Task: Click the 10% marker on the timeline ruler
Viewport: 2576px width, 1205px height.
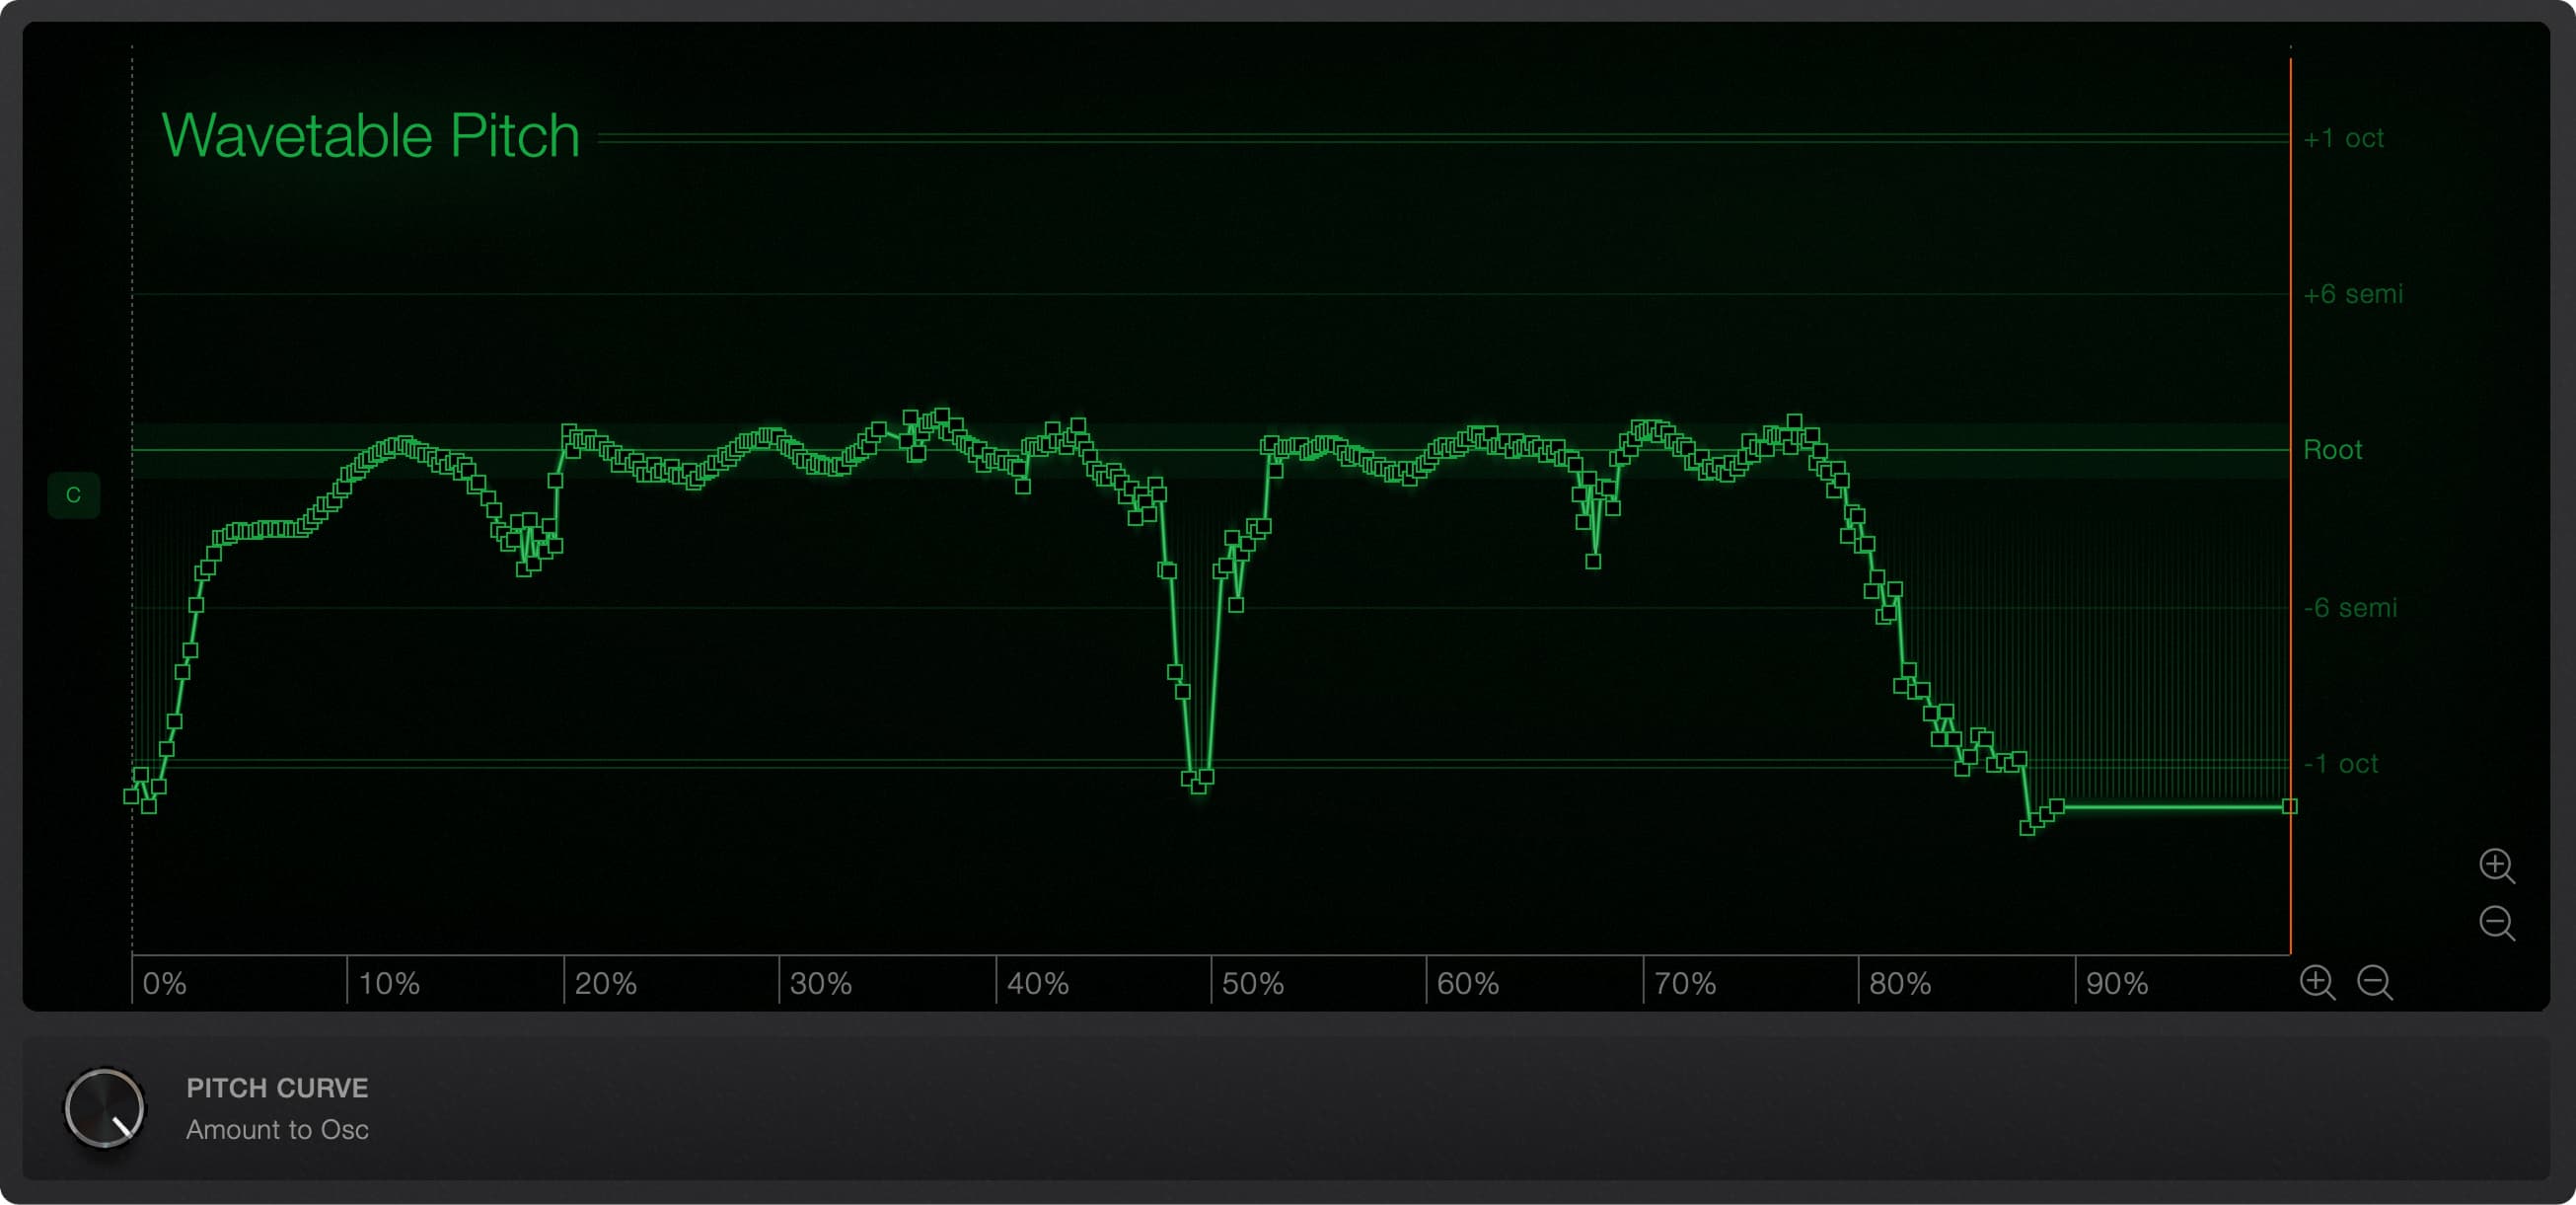Action: click(388, 983)
